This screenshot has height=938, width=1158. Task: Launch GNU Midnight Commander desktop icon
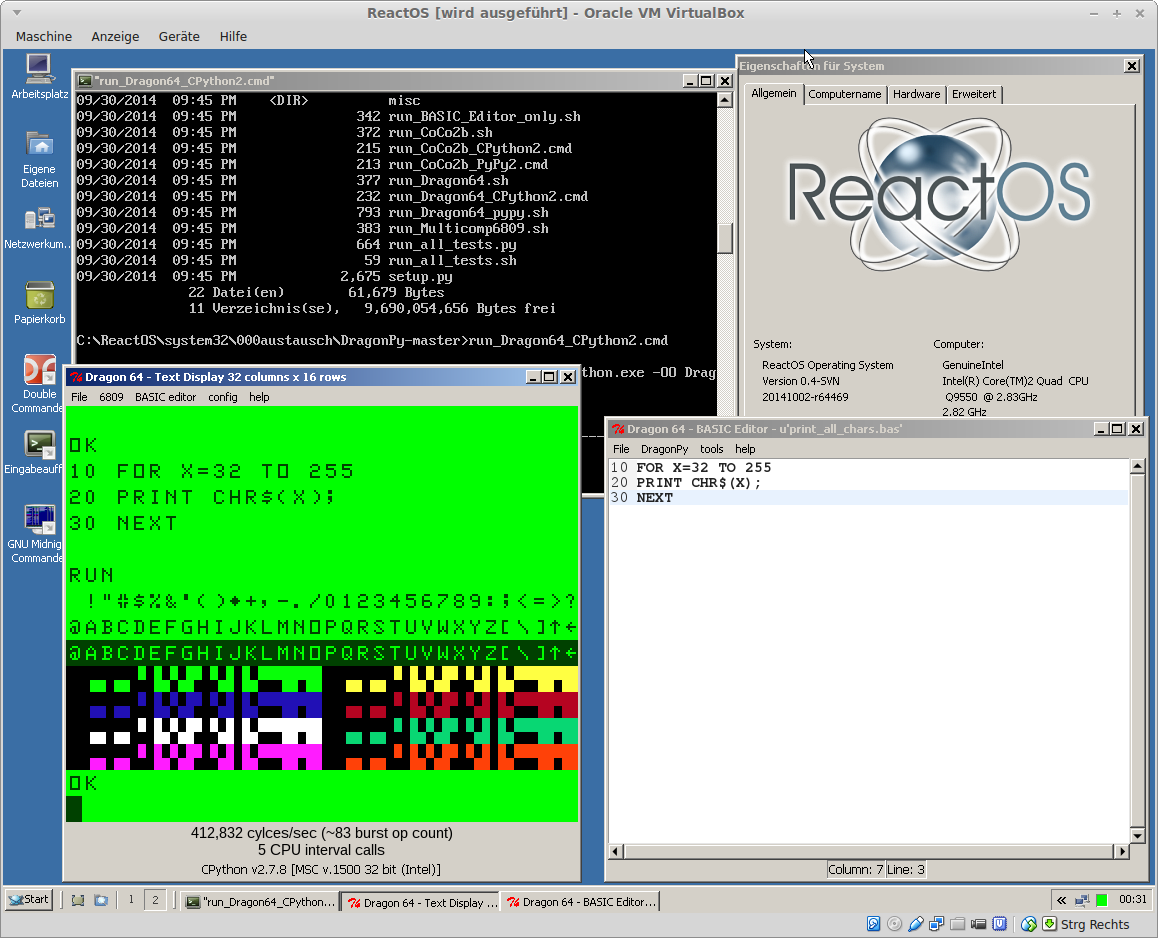(37, 533)
